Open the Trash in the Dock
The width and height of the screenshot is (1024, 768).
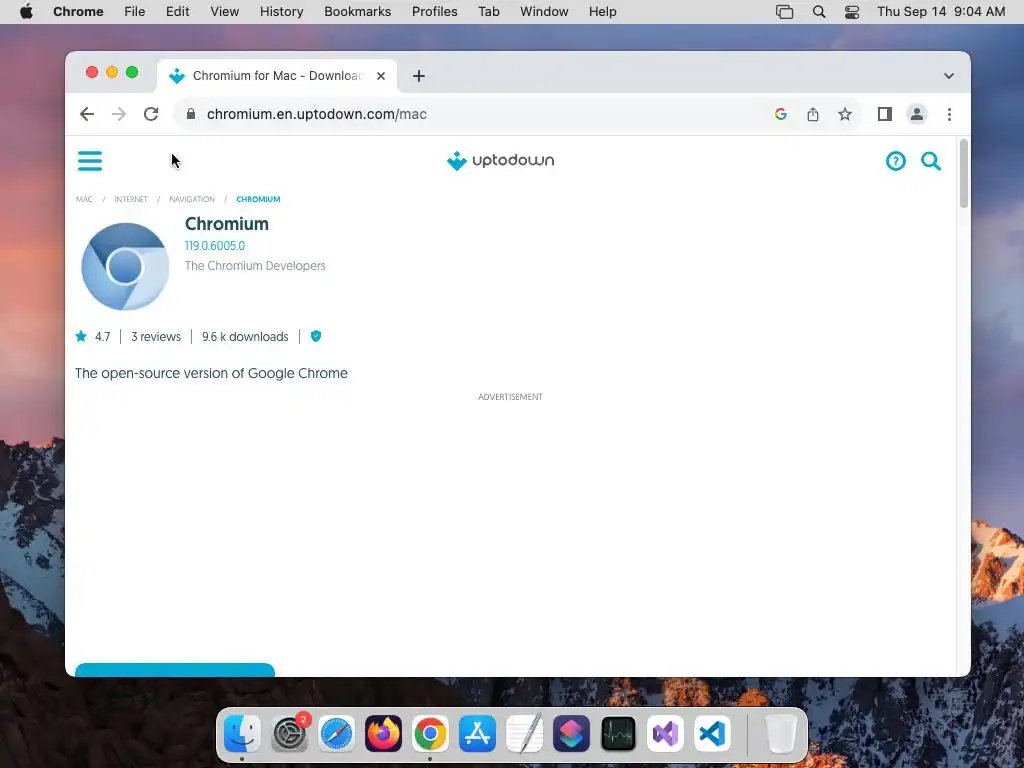click(781, 733)
